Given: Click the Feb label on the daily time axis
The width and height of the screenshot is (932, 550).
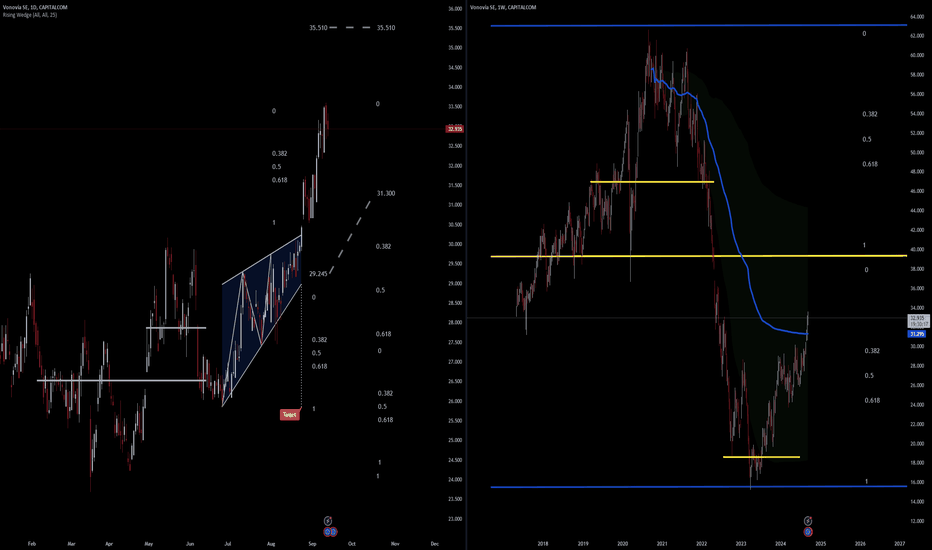Looking at the screenshot, I should pos(32,543).
